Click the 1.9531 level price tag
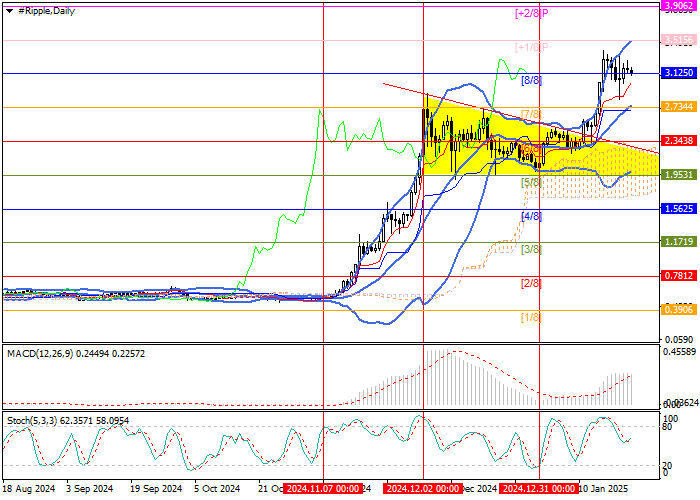This screenshot has width=700, height=500. (678, 175)
